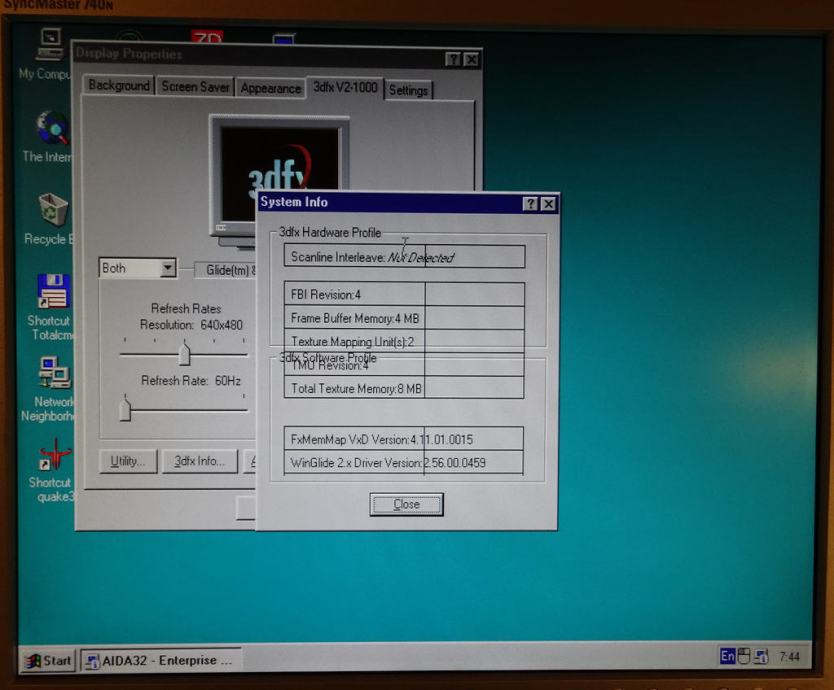Close the Display Properties window with X
Image resolution: width=834 pixels, height=690 pixels.
point(471,60)
